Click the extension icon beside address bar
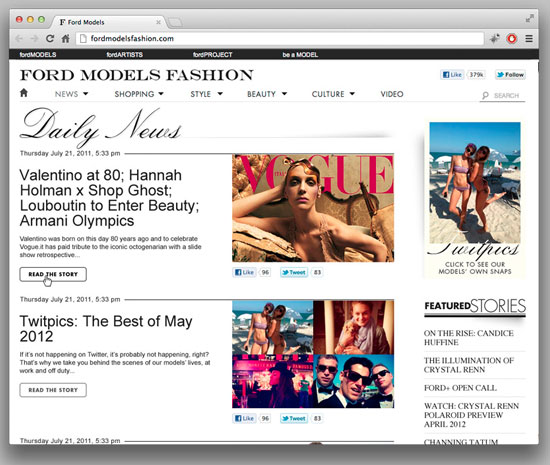Image resolution: width=550 pixels, height=465 pixels. (x=495, y=39)
